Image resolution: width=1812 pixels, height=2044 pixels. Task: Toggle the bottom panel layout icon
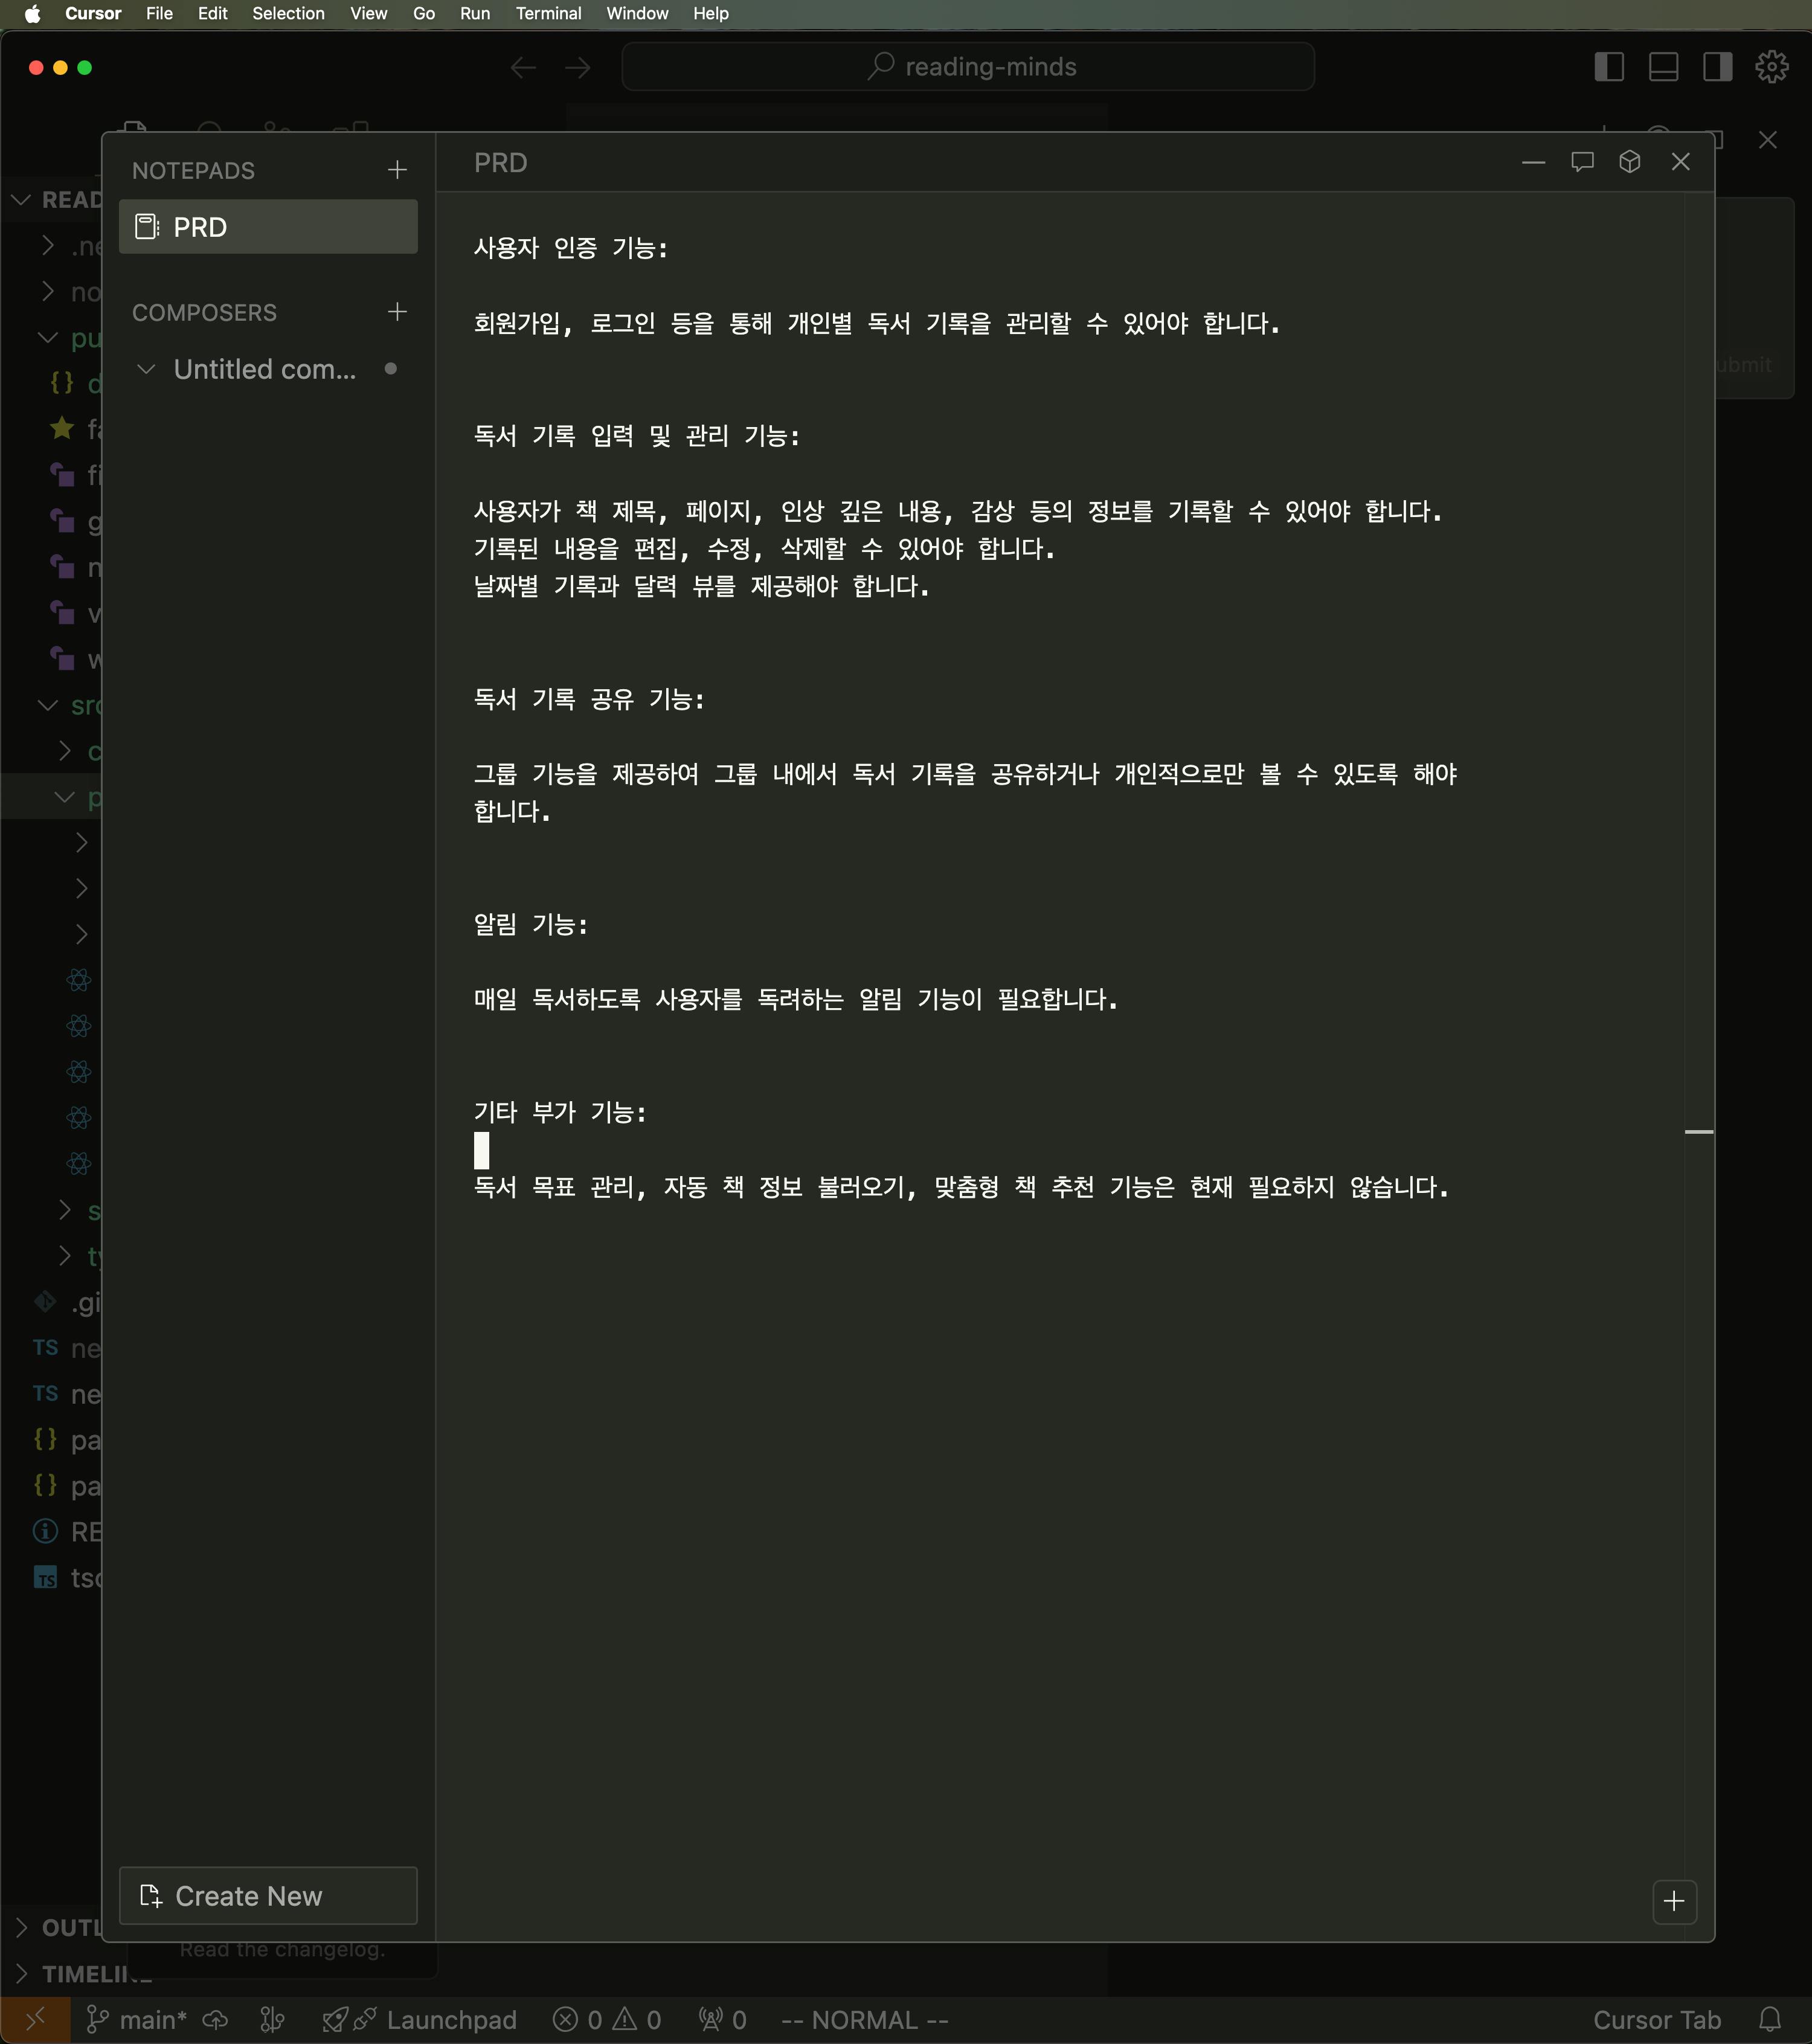[1663, 67]
